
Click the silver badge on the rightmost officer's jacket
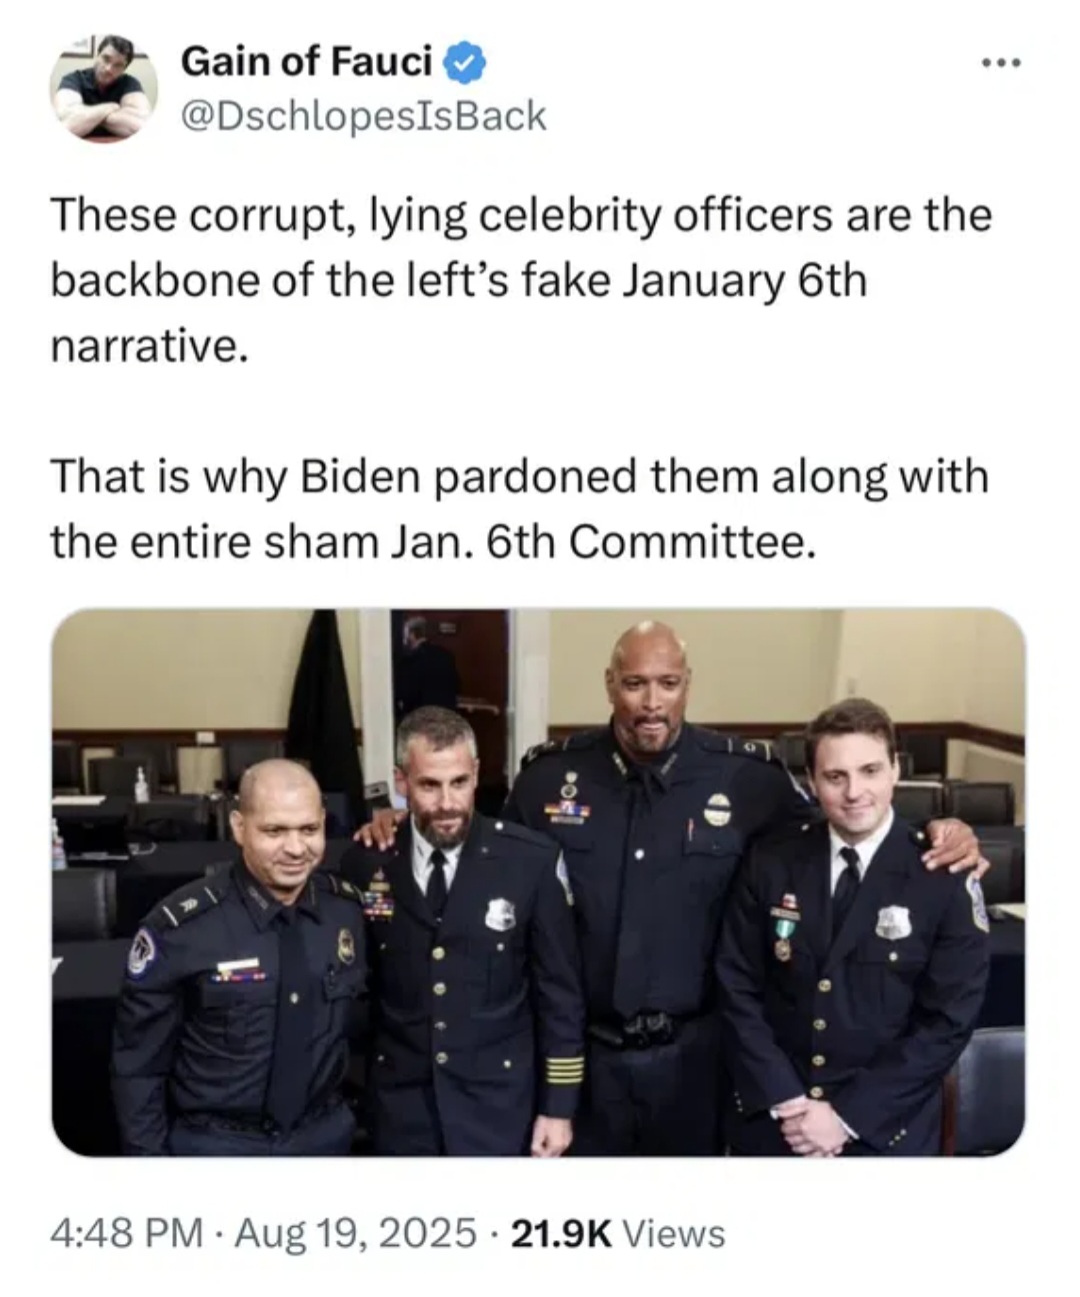(893, 922)
